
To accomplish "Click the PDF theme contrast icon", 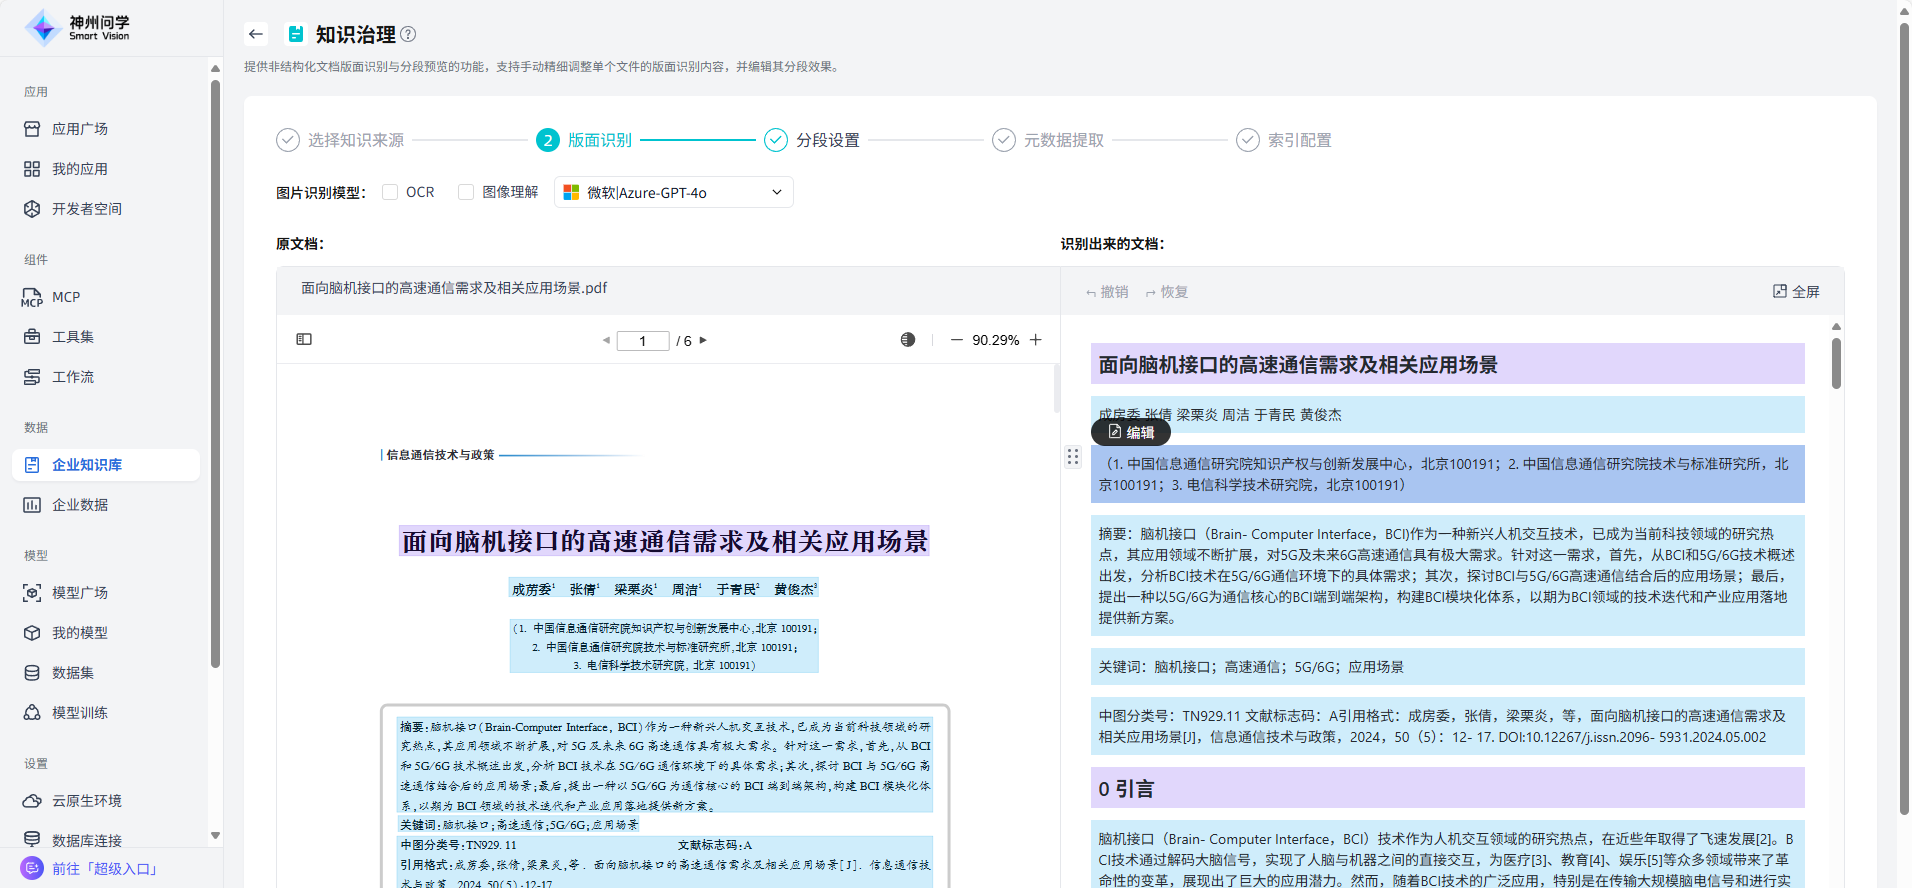I will (907, 340).
